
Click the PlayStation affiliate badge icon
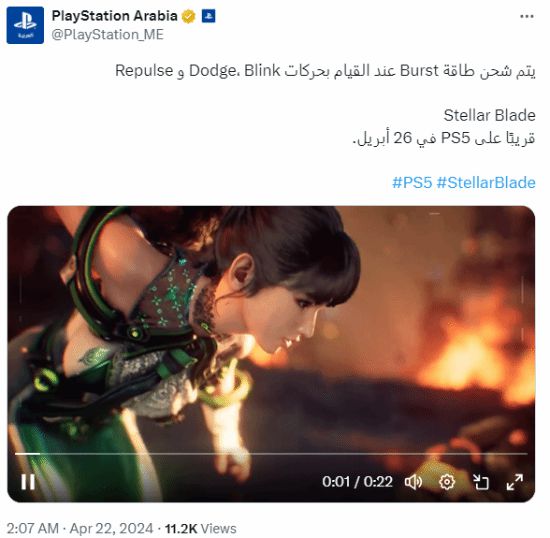208,16
